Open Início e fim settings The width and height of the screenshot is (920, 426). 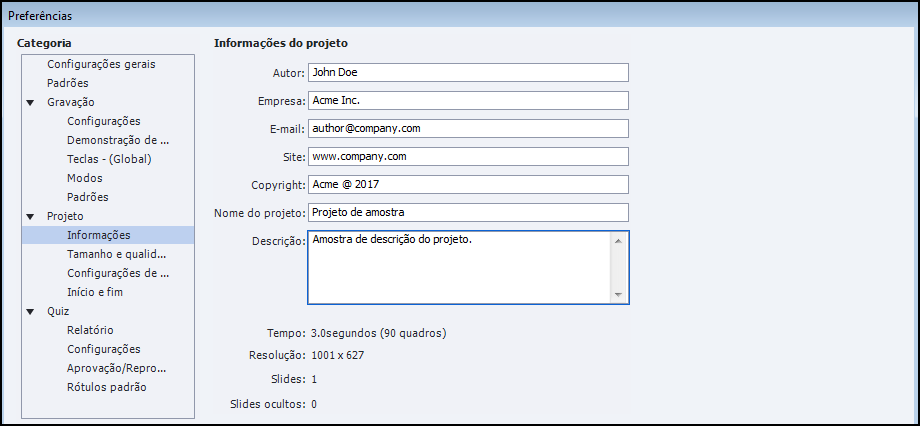coord(95,292)
